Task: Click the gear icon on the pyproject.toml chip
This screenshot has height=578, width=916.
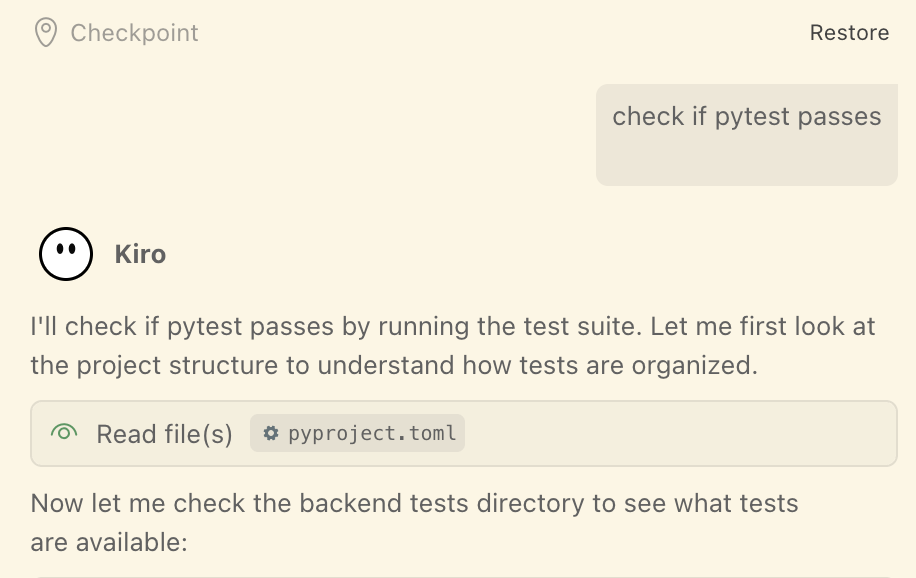Action: click(270, 433)
